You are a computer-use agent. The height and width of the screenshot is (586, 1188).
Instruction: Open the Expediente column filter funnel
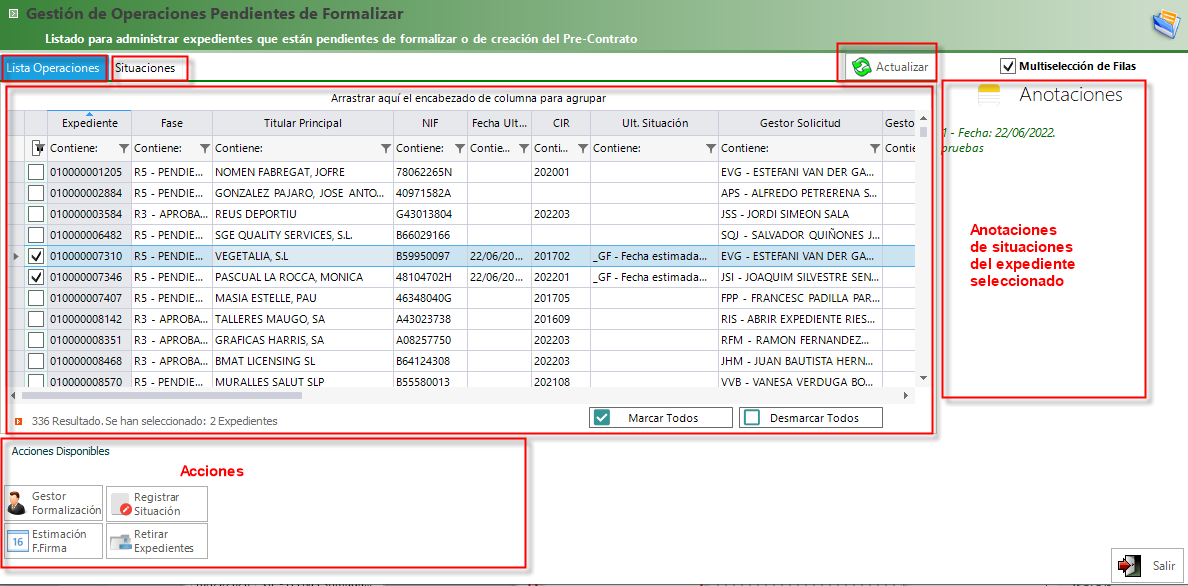point(123,148)
